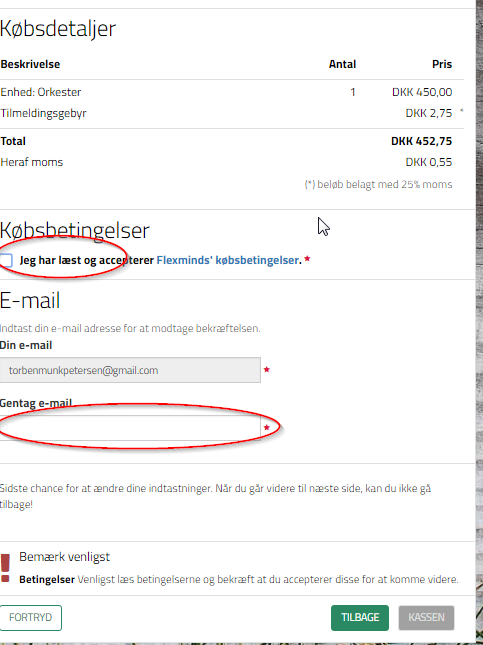Go back with the TILBAGE button

(360, 617)
